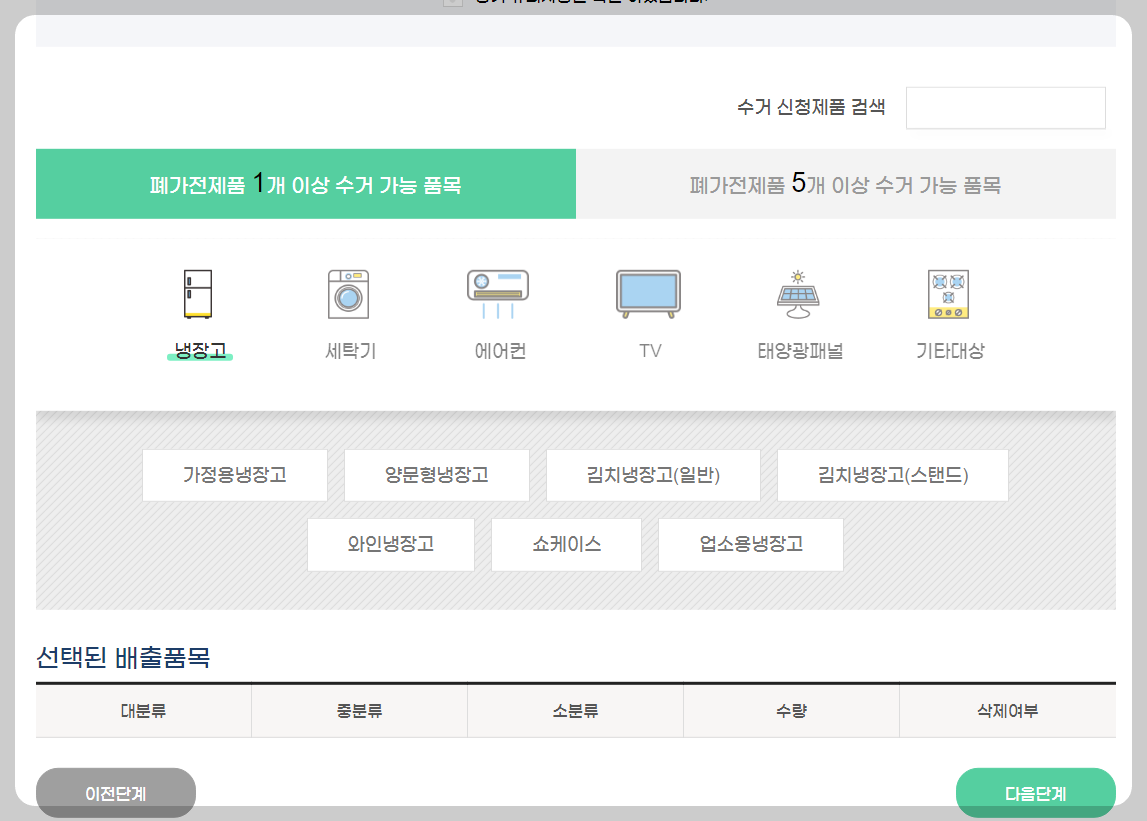This screenshot has width=1147, height=821.
Task: Click the 선택된 배출품목 heading
Action: 123,657
